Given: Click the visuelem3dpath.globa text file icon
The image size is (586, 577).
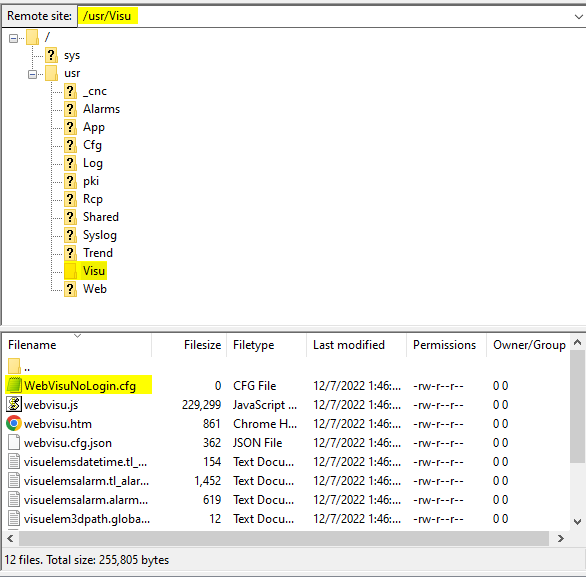Looking at the screenshot, I should [x=14, y=519].
